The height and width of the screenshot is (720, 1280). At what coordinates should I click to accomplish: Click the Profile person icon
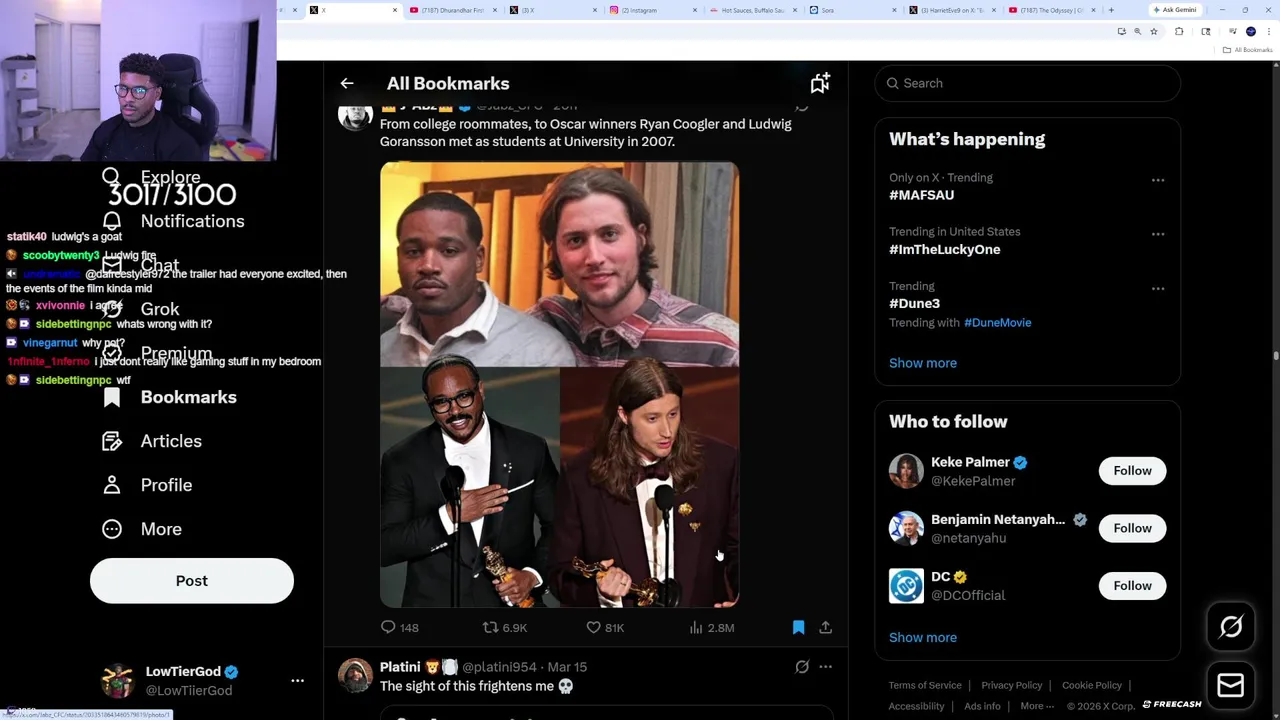[112, 485]
